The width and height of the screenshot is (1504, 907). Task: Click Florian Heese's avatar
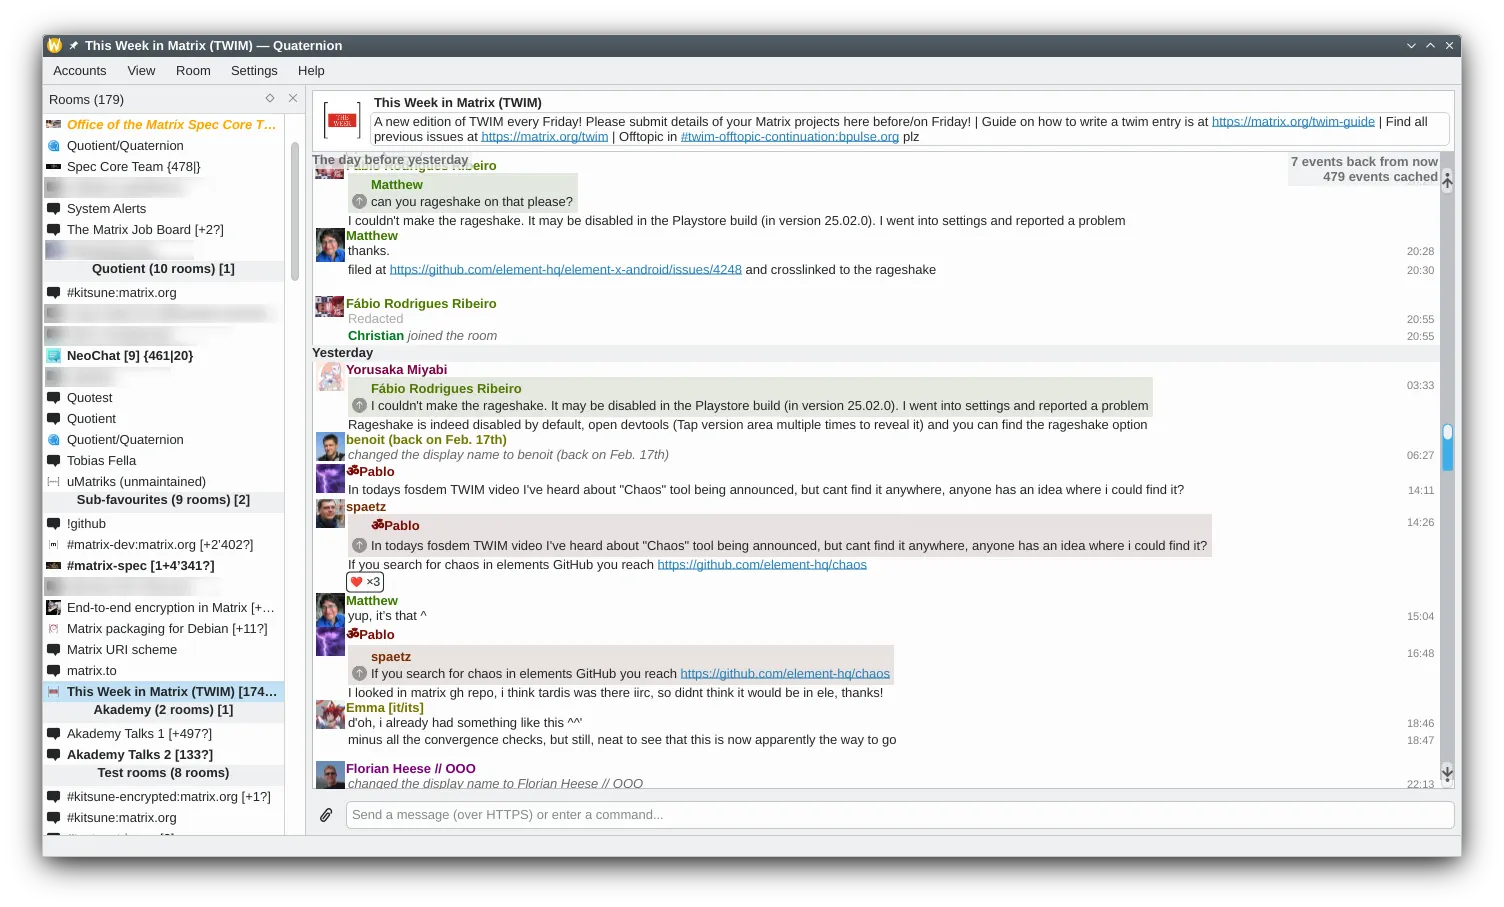[330, 775]
